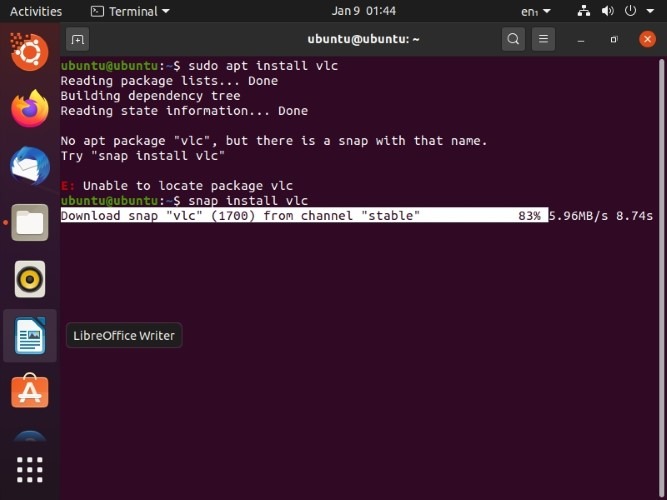Image resolution: width=667 pixels, height=500 pixels.
Task: Click the 'snap install vlc' command line
Action: pyautogui.click(x=248, y=200)
